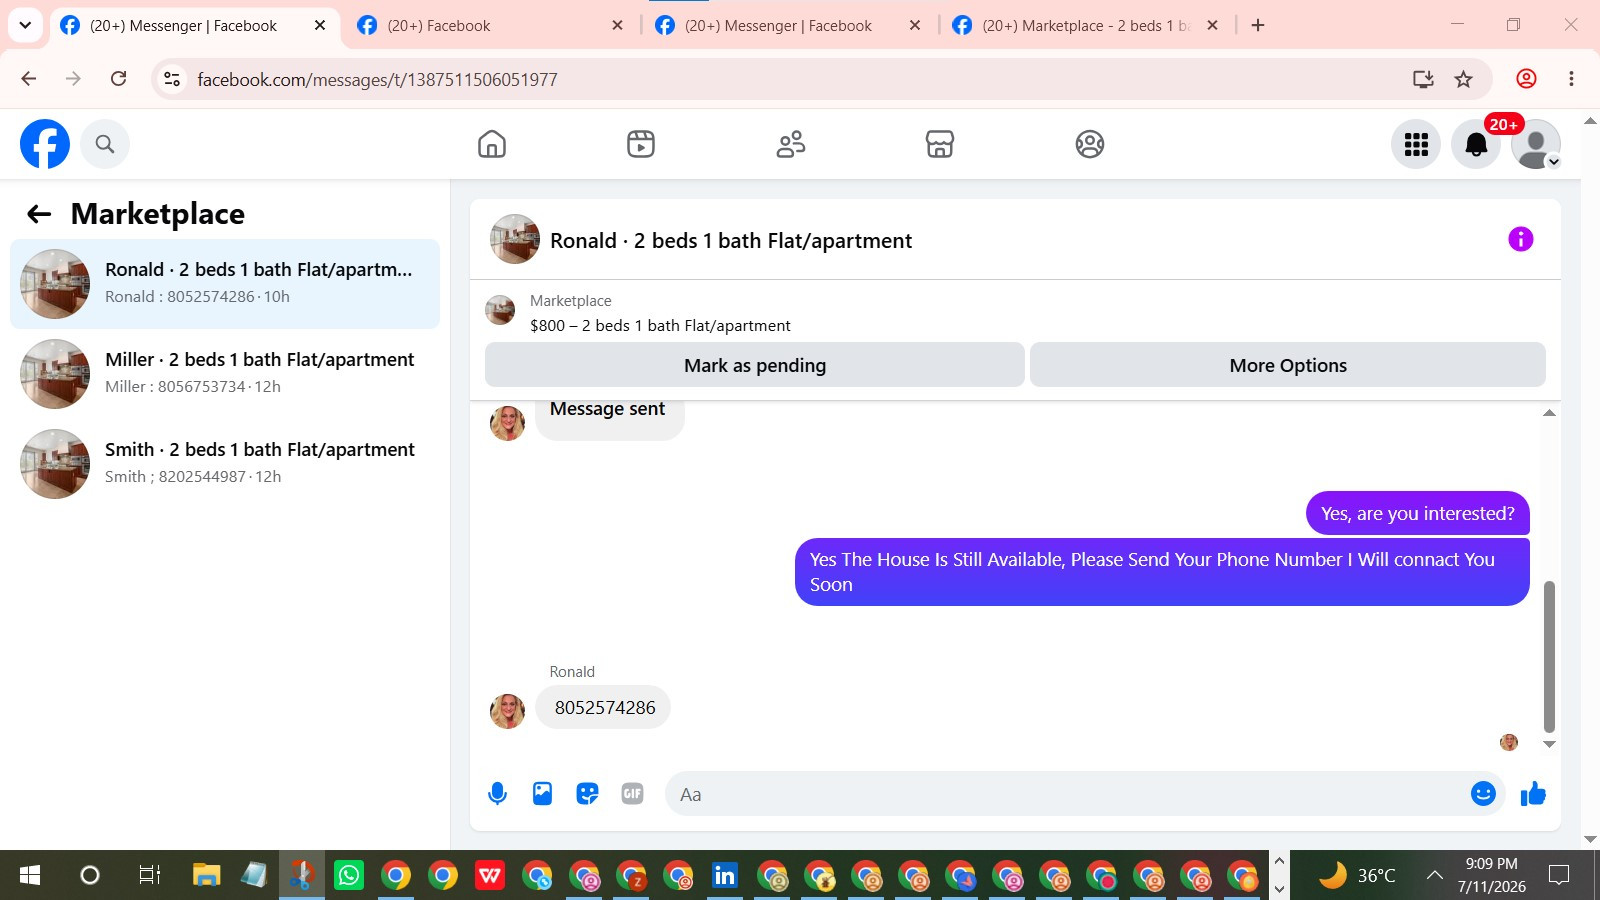The image size is (1600, 900).
Task: Select Ronald's conversation in the left list
Action: coord(225,284)
